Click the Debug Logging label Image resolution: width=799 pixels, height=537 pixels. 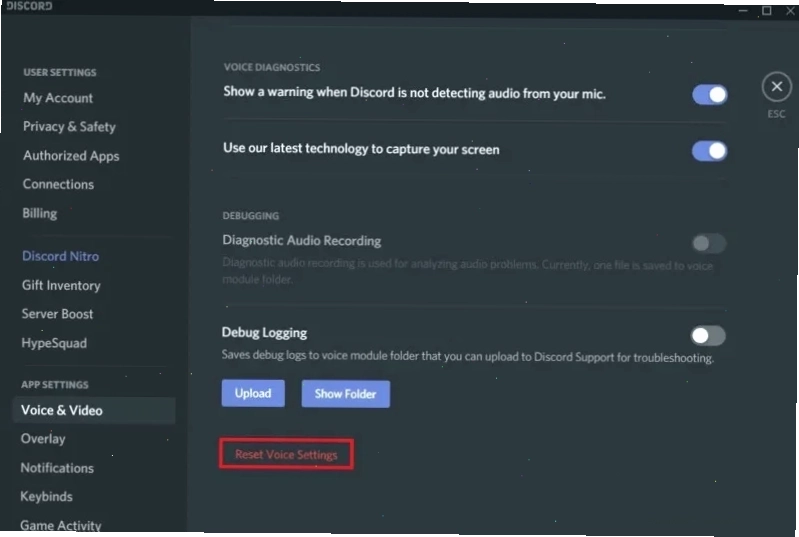tap(264, 333)
